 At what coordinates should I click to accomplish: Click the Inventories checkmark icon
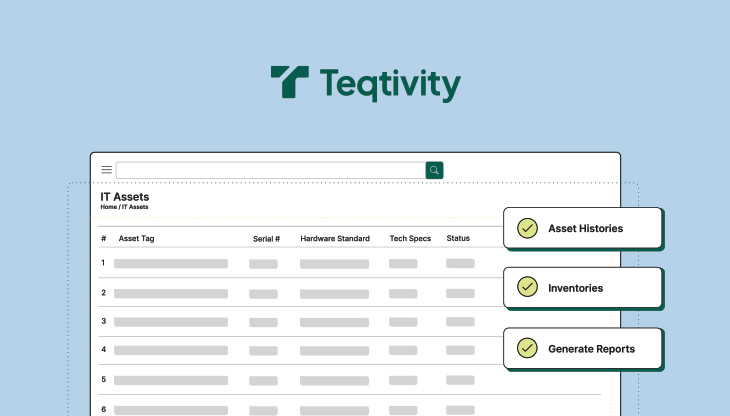click(x=527, y=288)
